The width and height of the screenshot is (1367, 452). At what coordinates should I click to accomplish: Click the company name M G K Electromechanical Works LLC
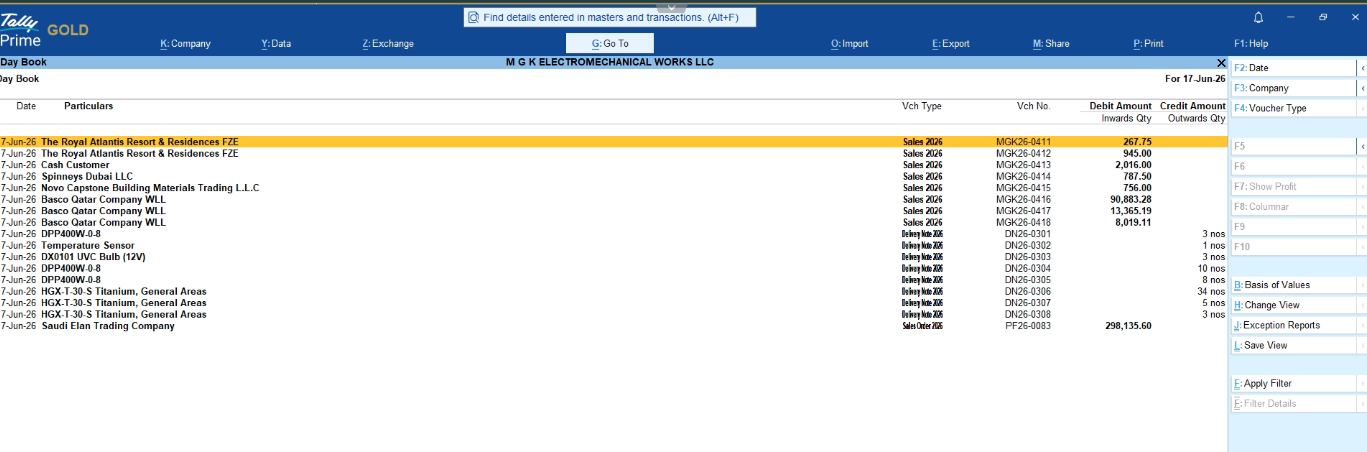[x=610, y=62]
